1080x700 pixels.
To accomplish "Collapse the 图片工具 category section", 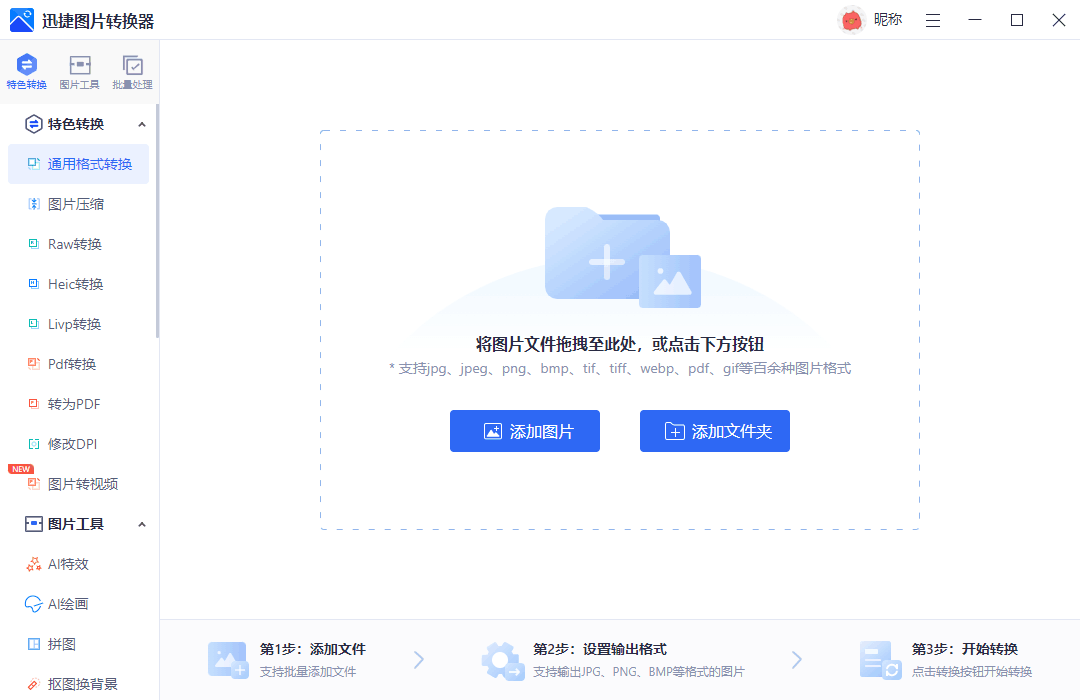I will click(x=141, y=523).
